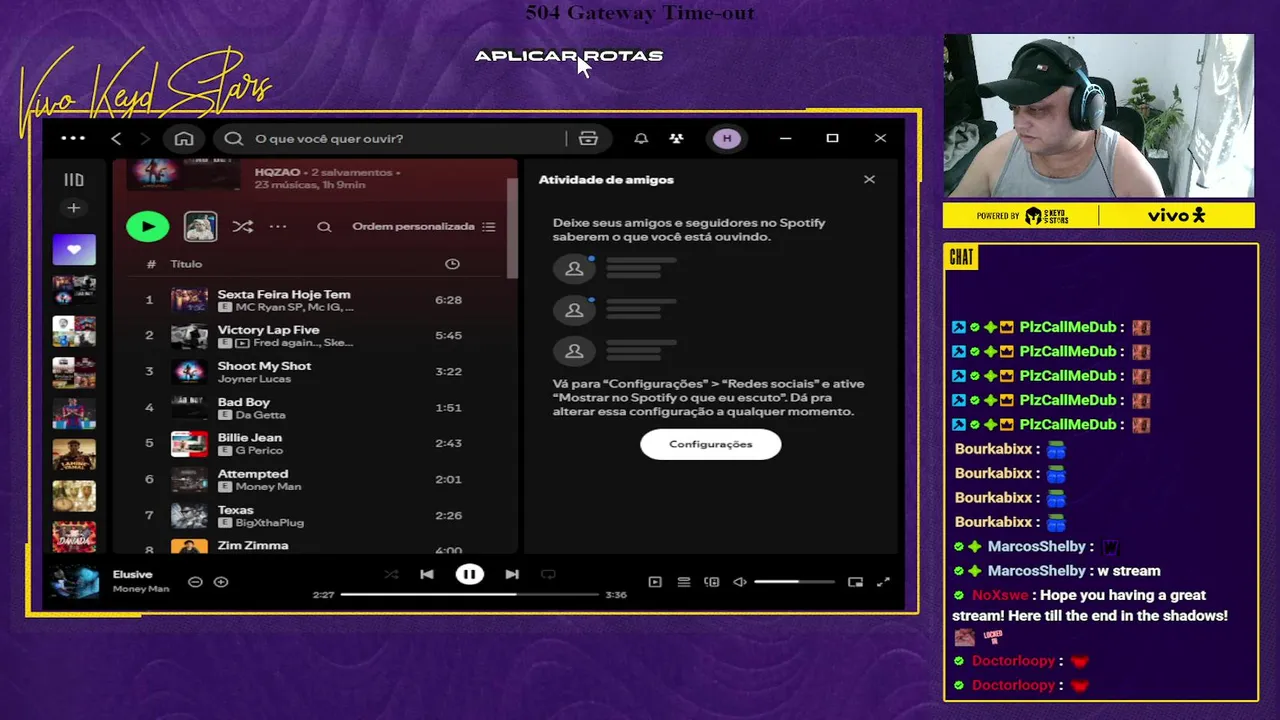
Task: Skip to next track
Action: tap(512, 575)
